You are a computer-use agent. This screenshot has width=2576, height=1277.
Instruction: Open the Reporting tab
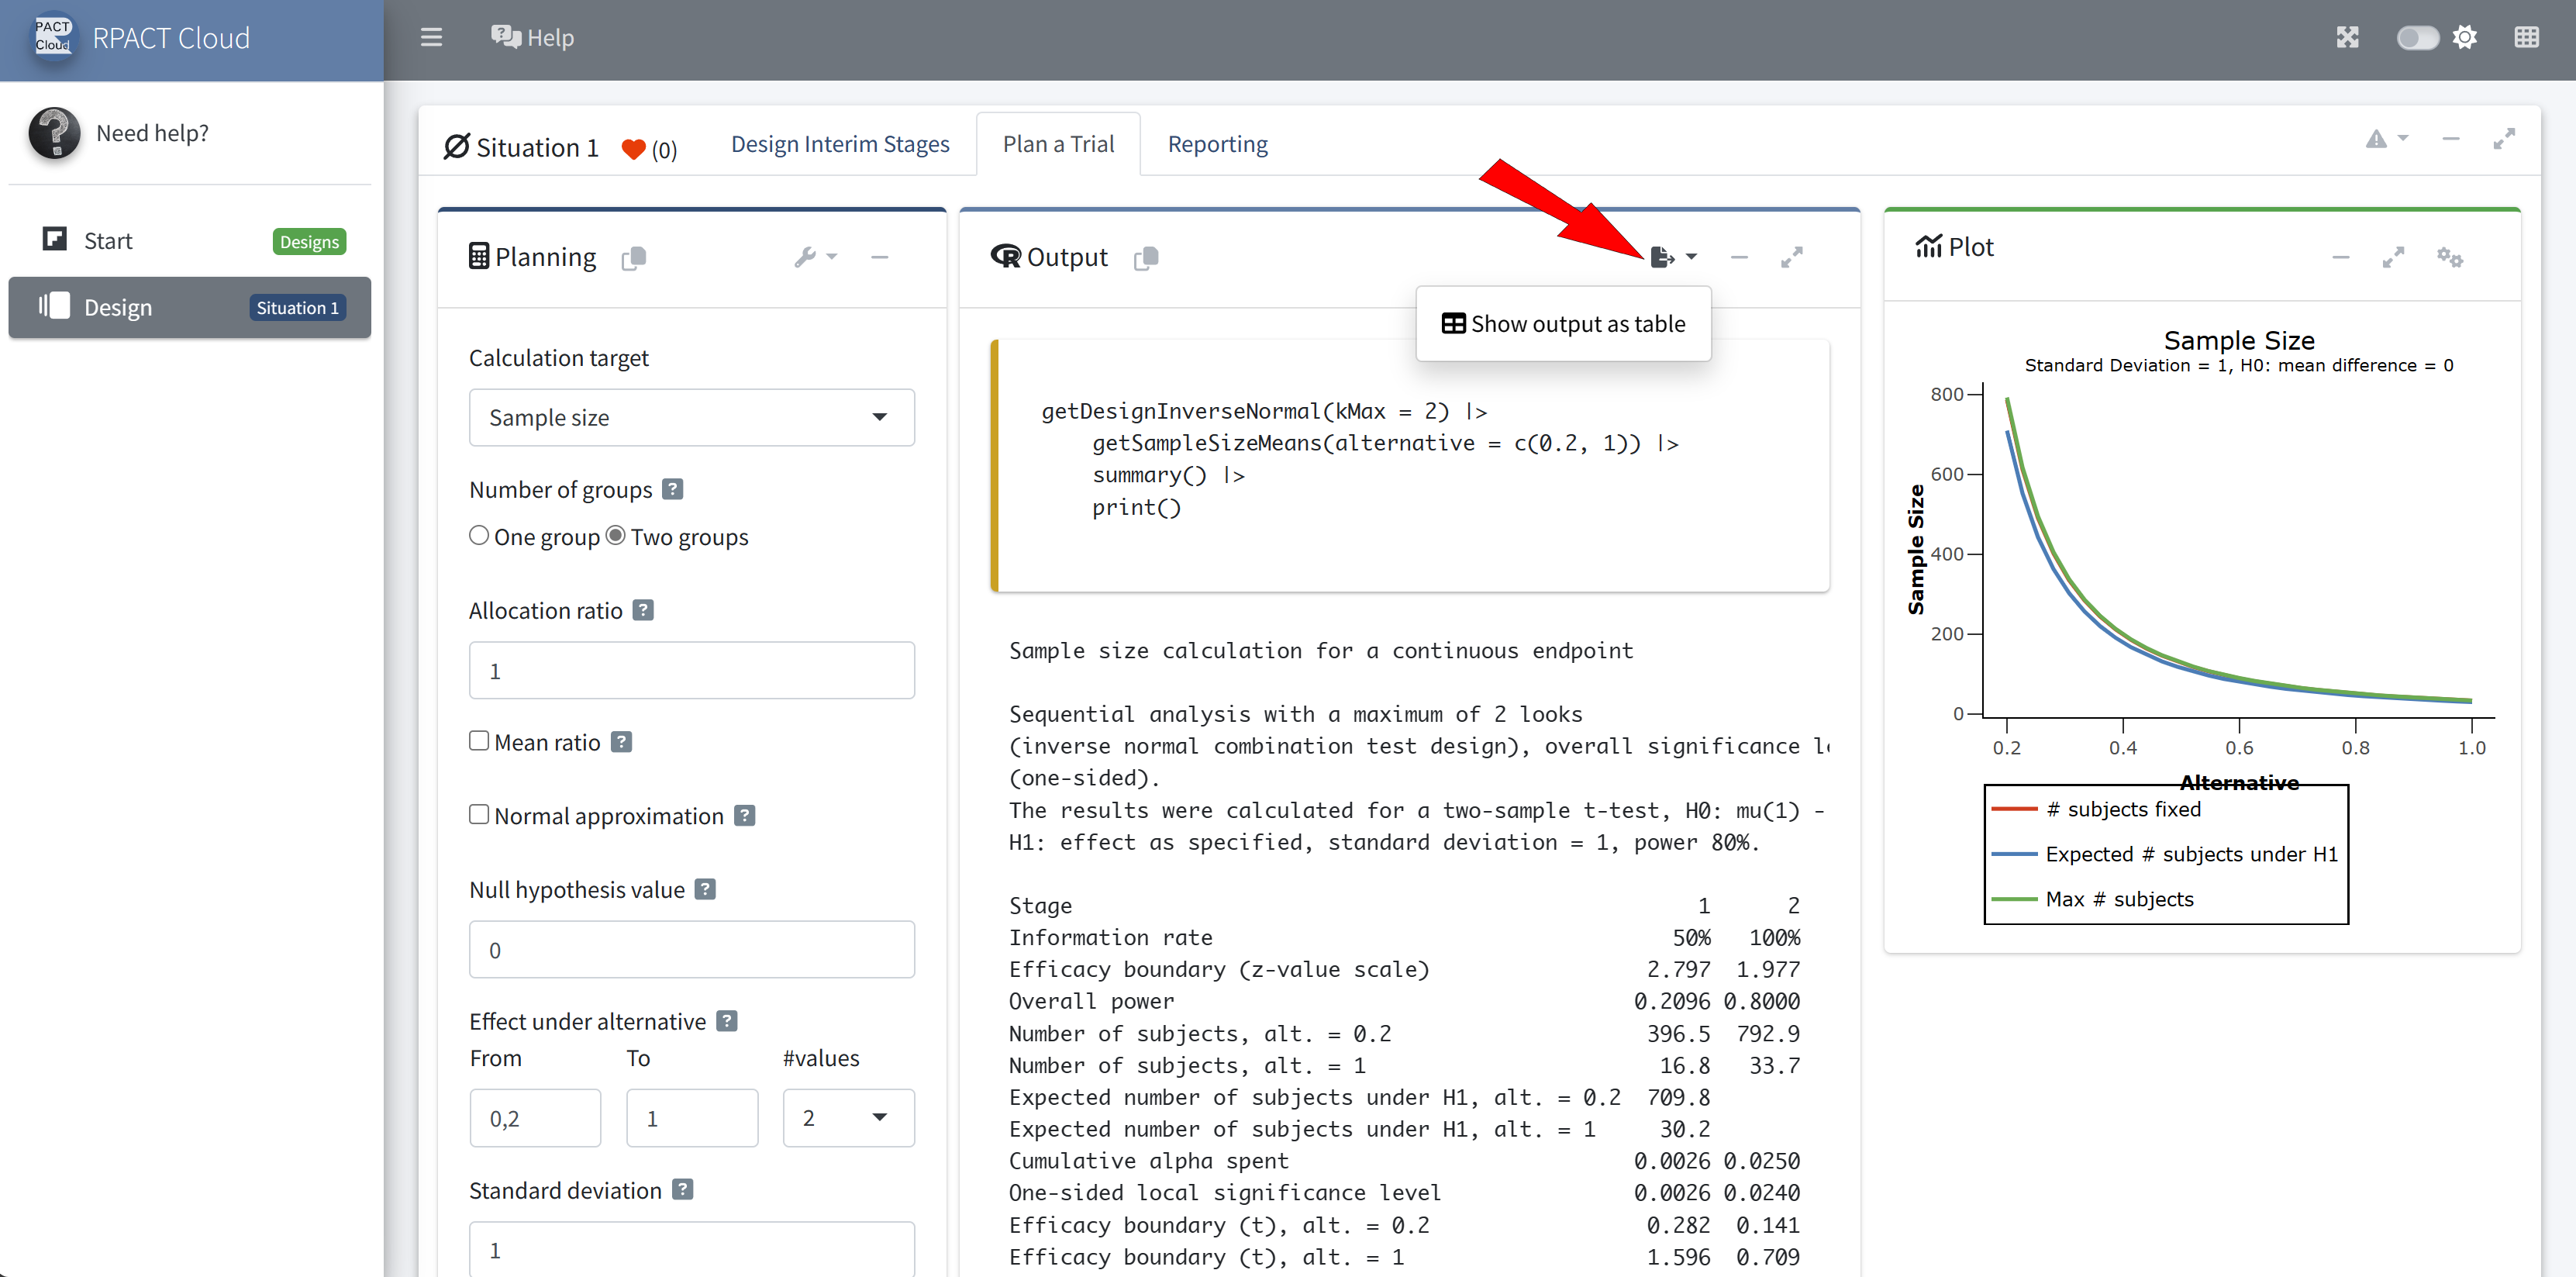tap(1217, 144)
